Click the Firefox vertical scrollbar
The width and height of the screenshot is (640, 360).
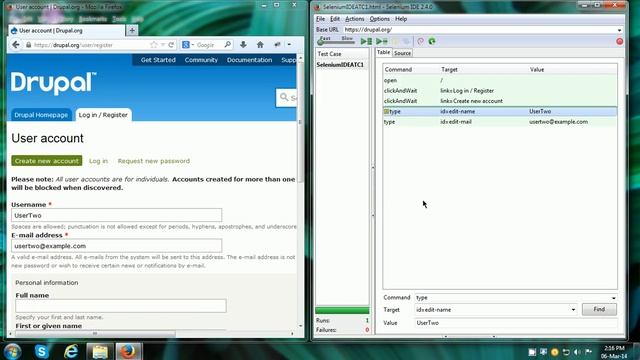tap(300, 122)
